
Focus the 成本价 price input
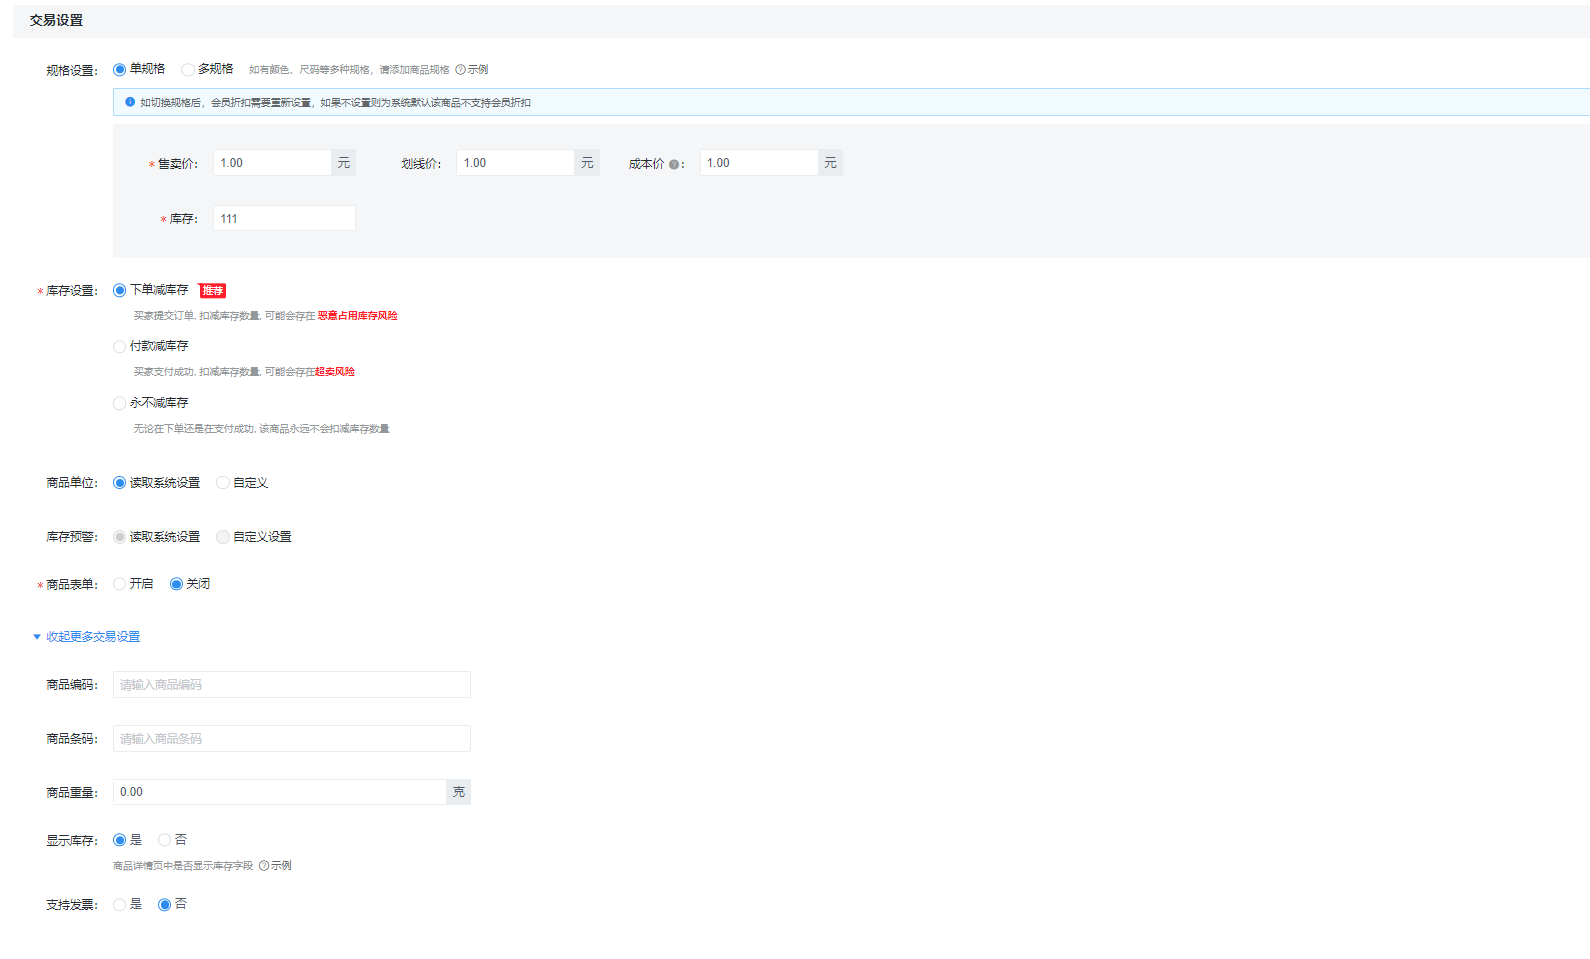[x=759, y=163]
